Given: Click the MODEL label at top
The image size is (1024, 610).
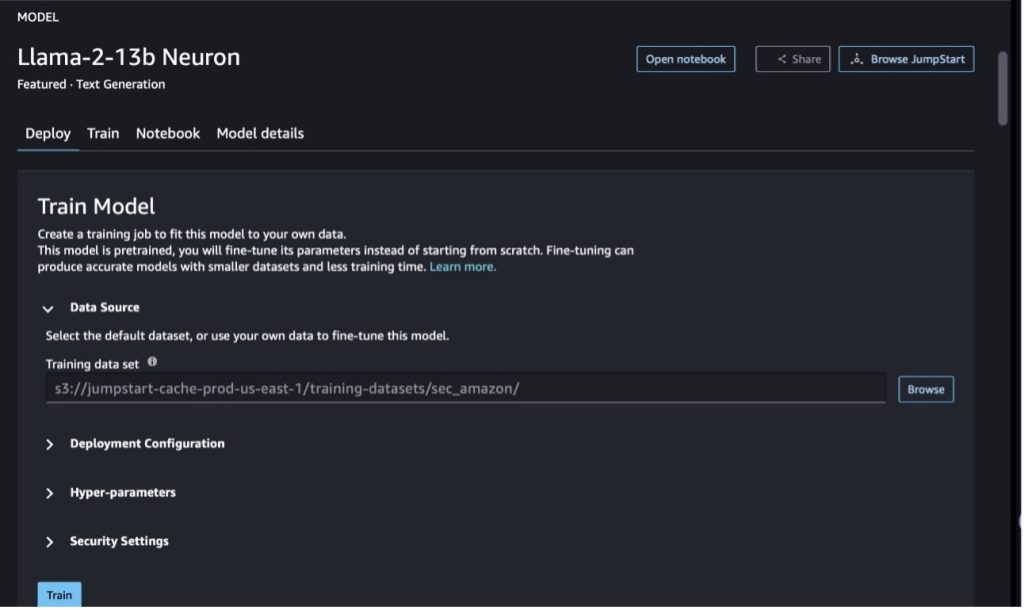Looking at the screenshot, I should tap(38, 18).
